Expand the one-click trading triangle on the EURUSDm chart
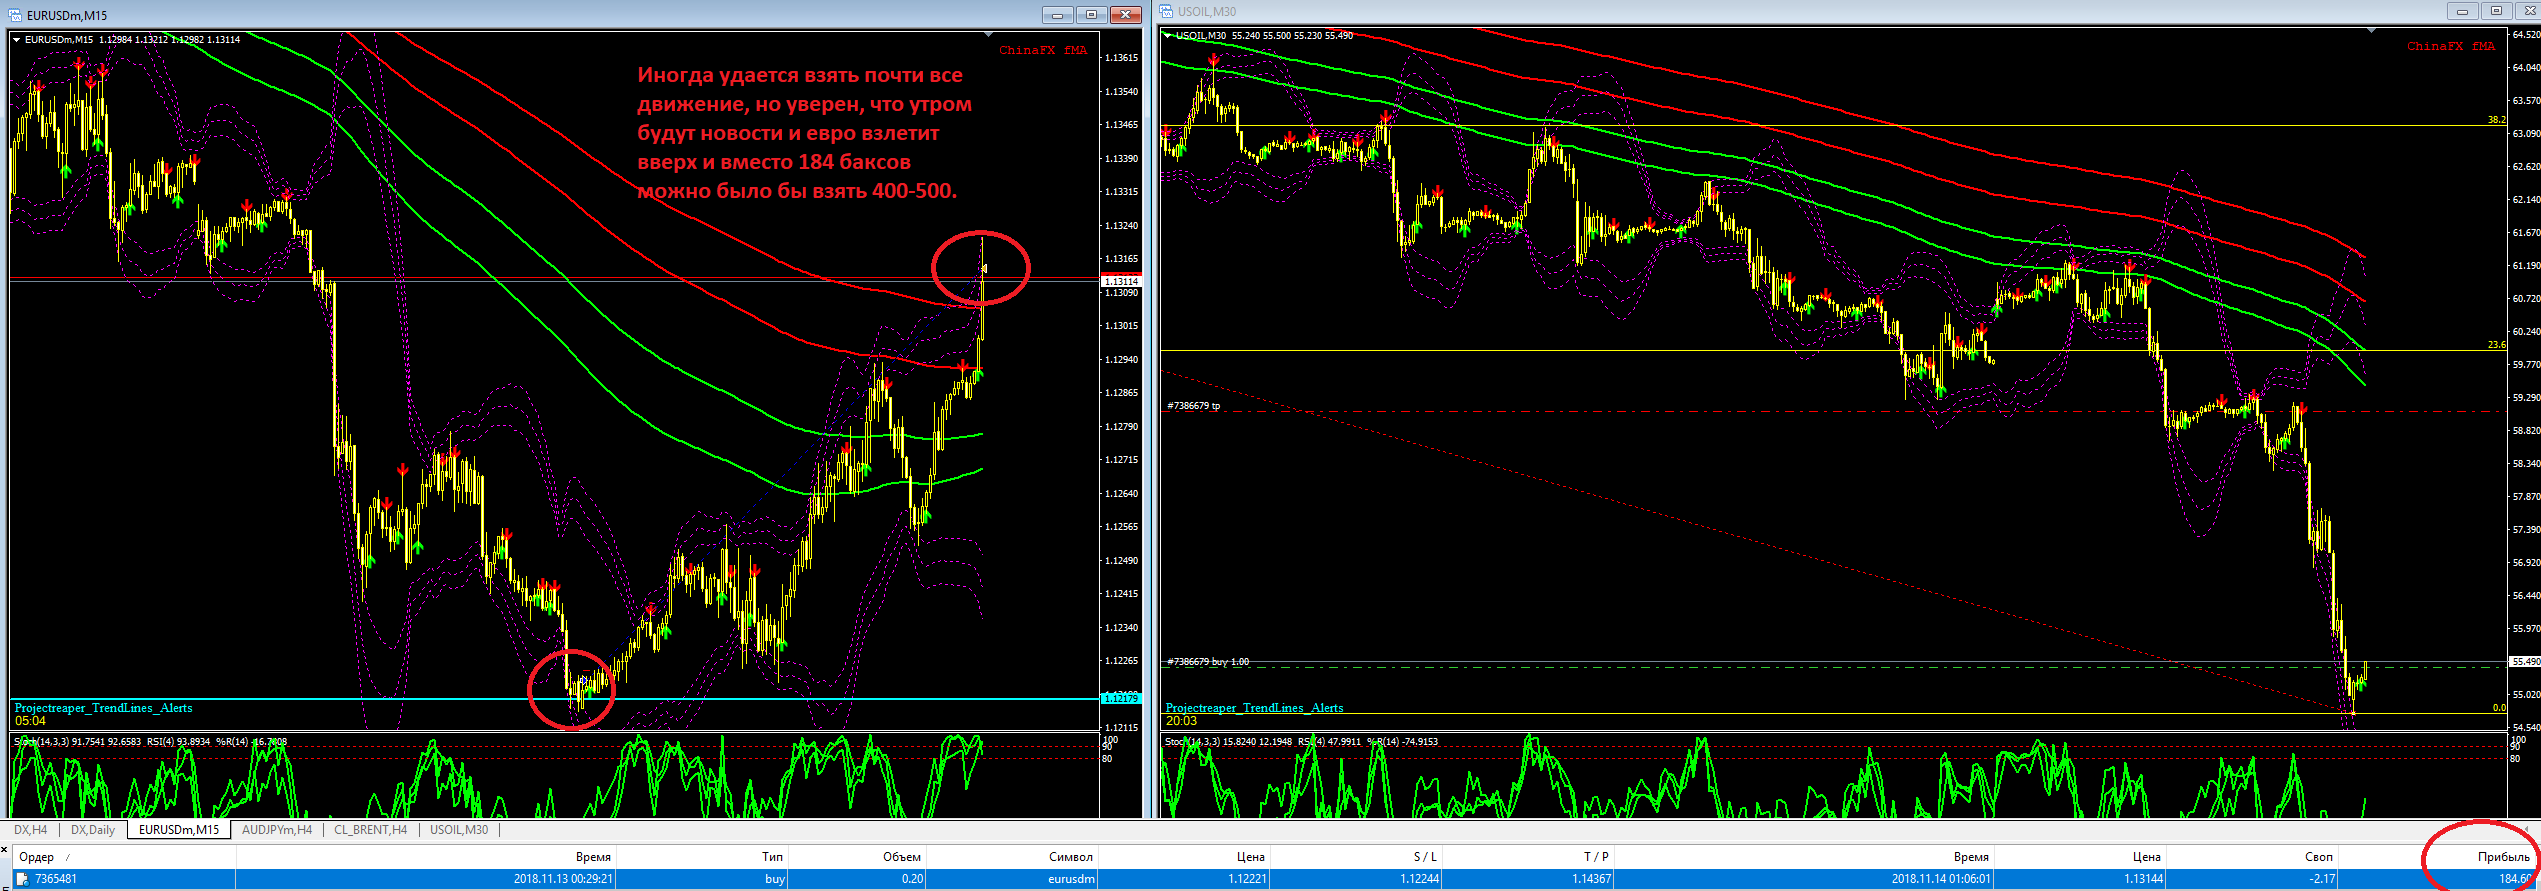 (16, 40)
